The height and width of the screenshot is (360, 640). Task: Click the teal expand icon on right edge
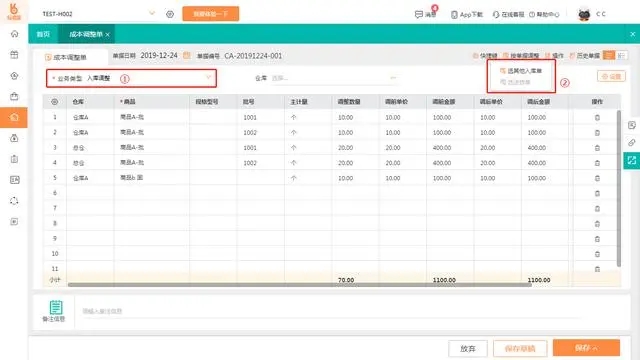tap(632, 160)
